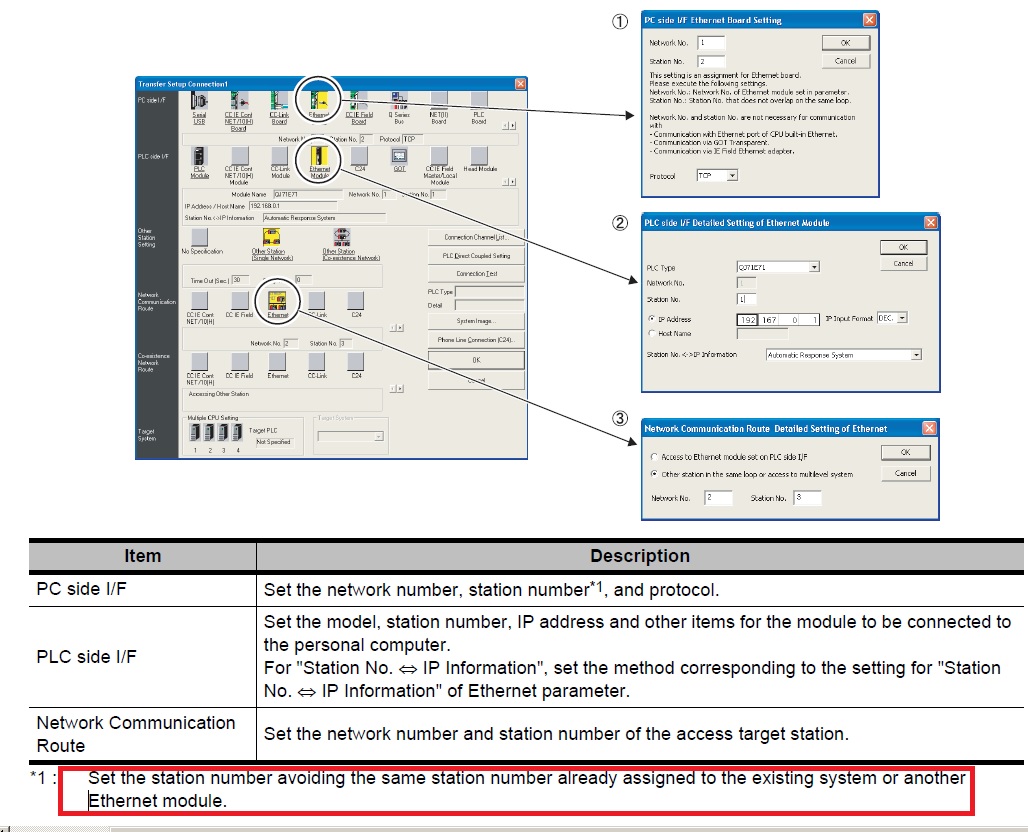Click the Connection Test button
The height and width of the screenshot is (832, 1028).
coord(476,273)
